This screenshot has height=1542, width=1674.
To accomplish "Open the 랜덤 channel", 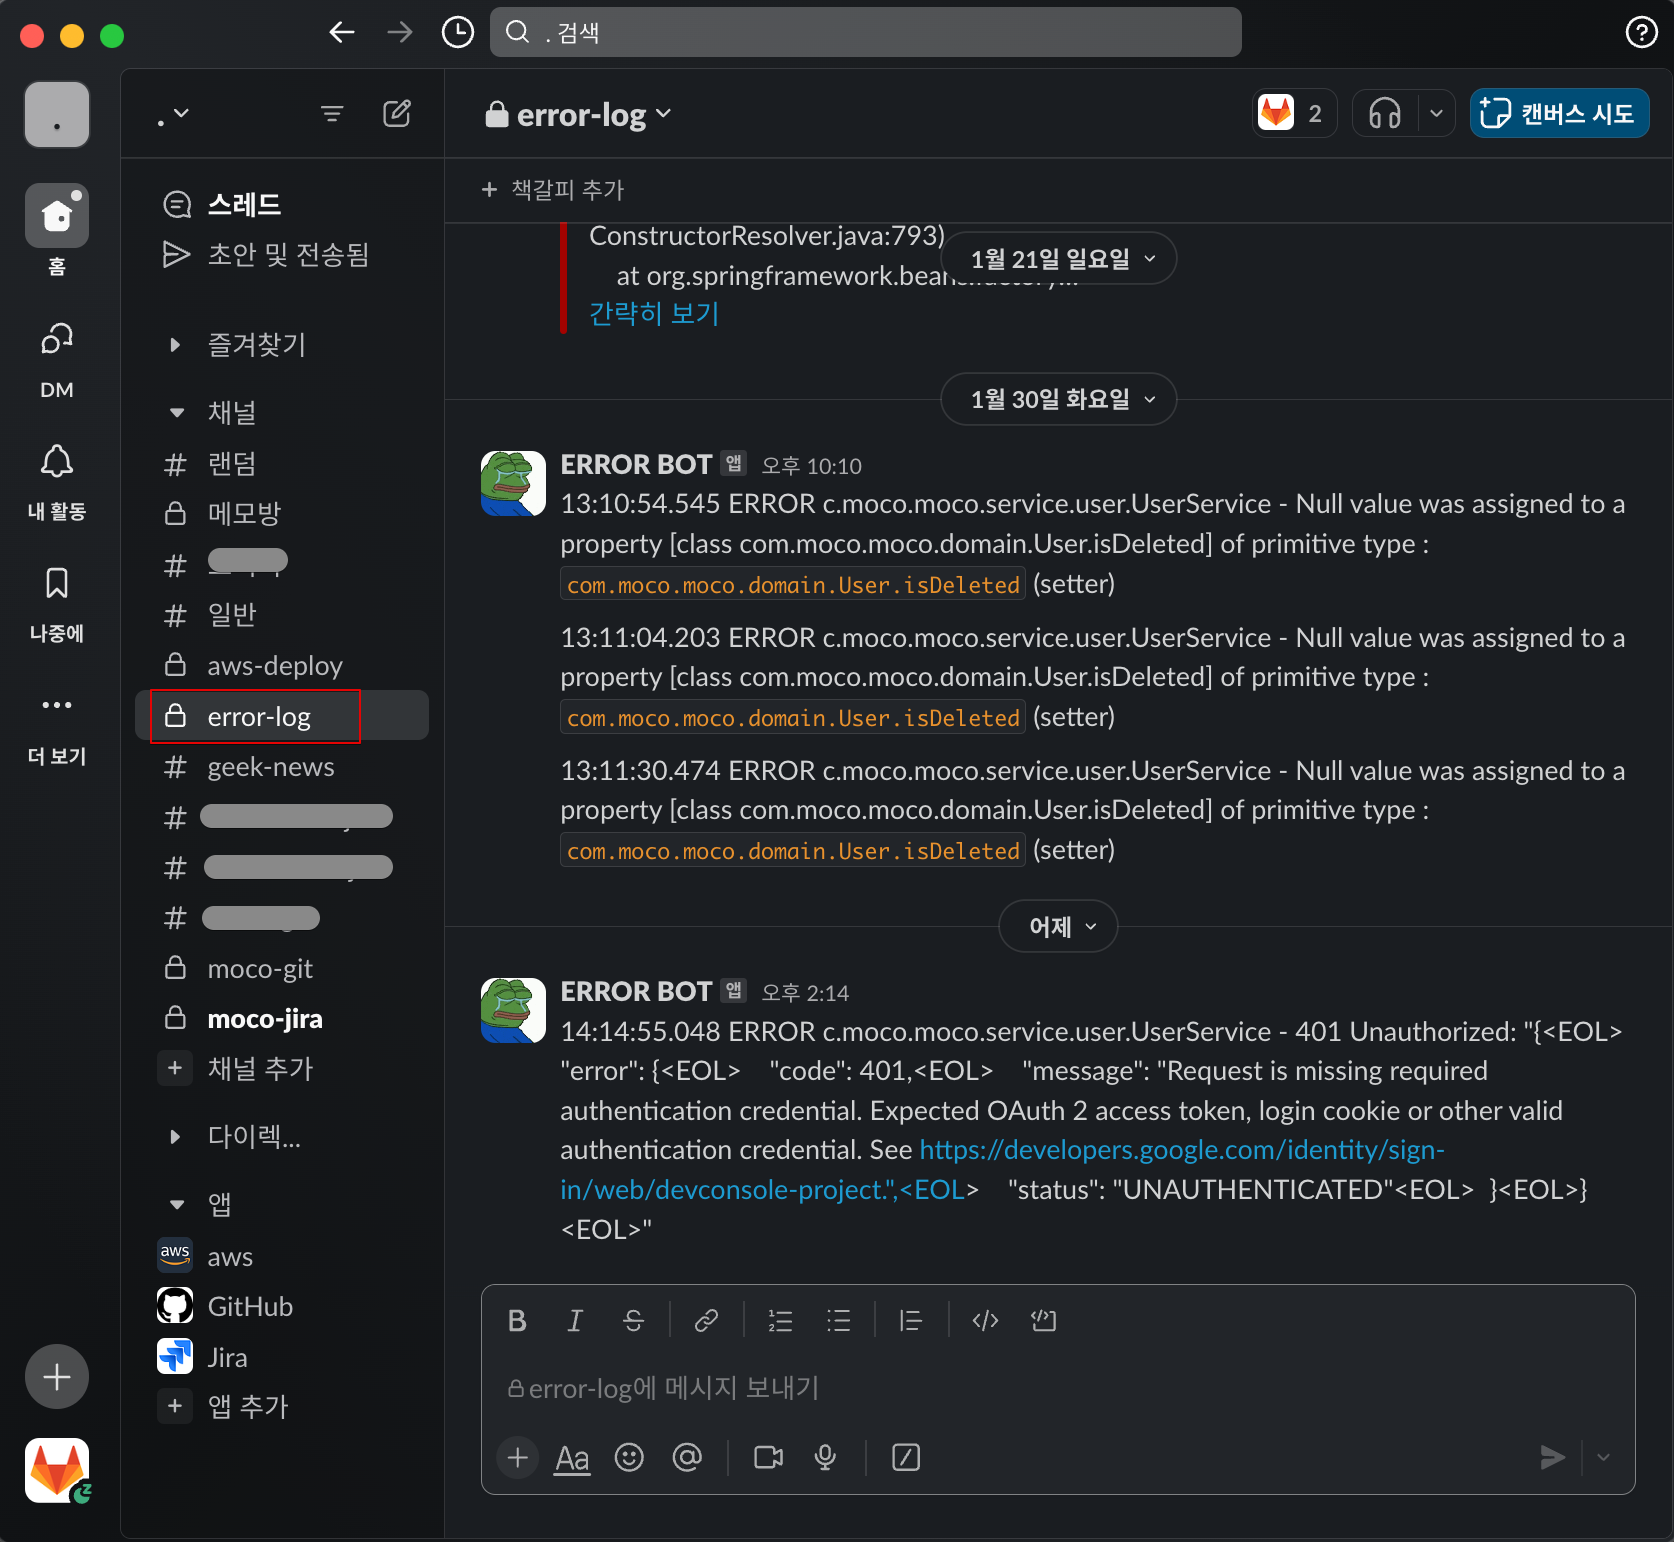I will [282, 464].
